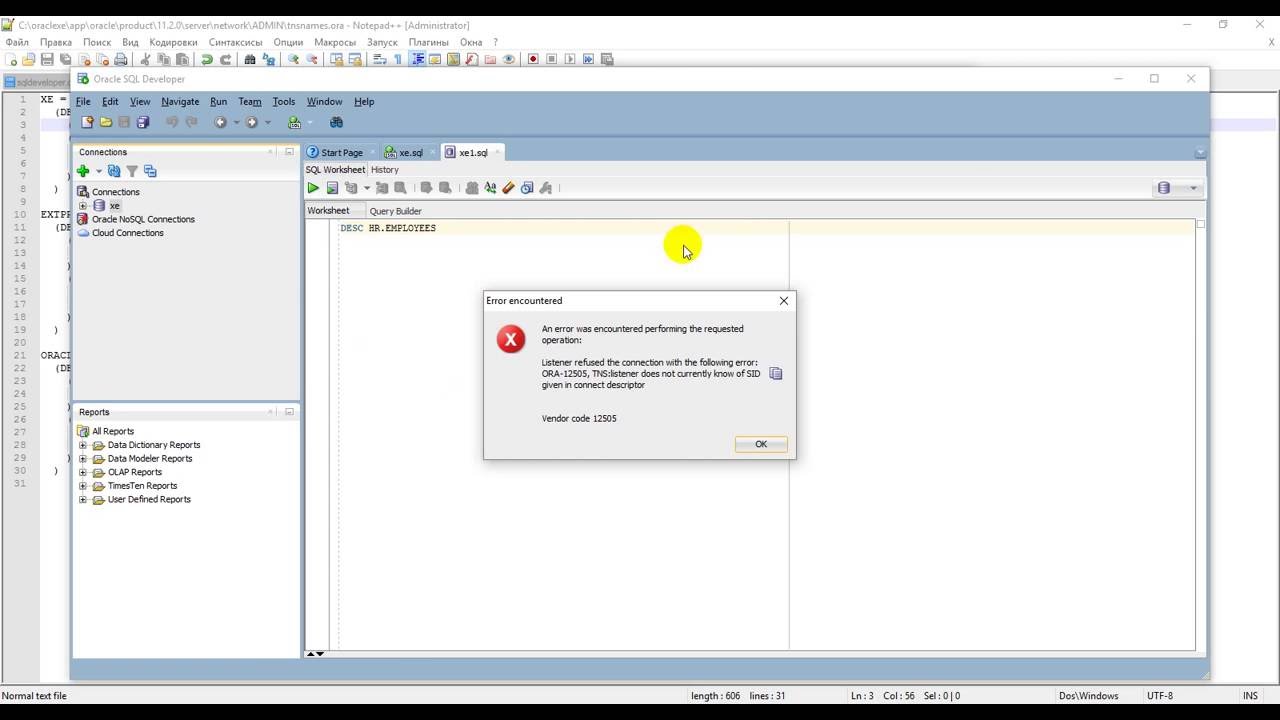The image size is (1280, 720).
Task: Click the Notepad++ Print icon
Action: tap(121, 59)
